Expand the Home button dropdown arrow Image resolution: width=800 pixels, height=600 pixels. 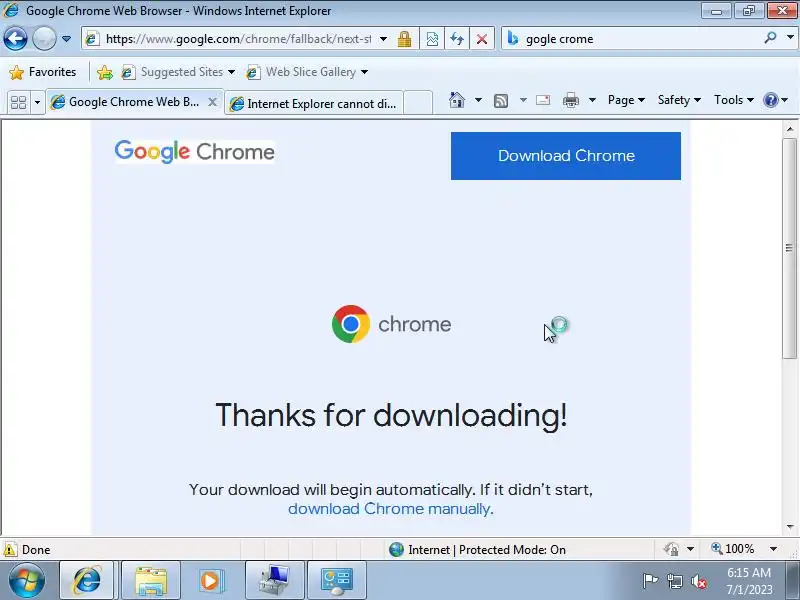(478, 100)
